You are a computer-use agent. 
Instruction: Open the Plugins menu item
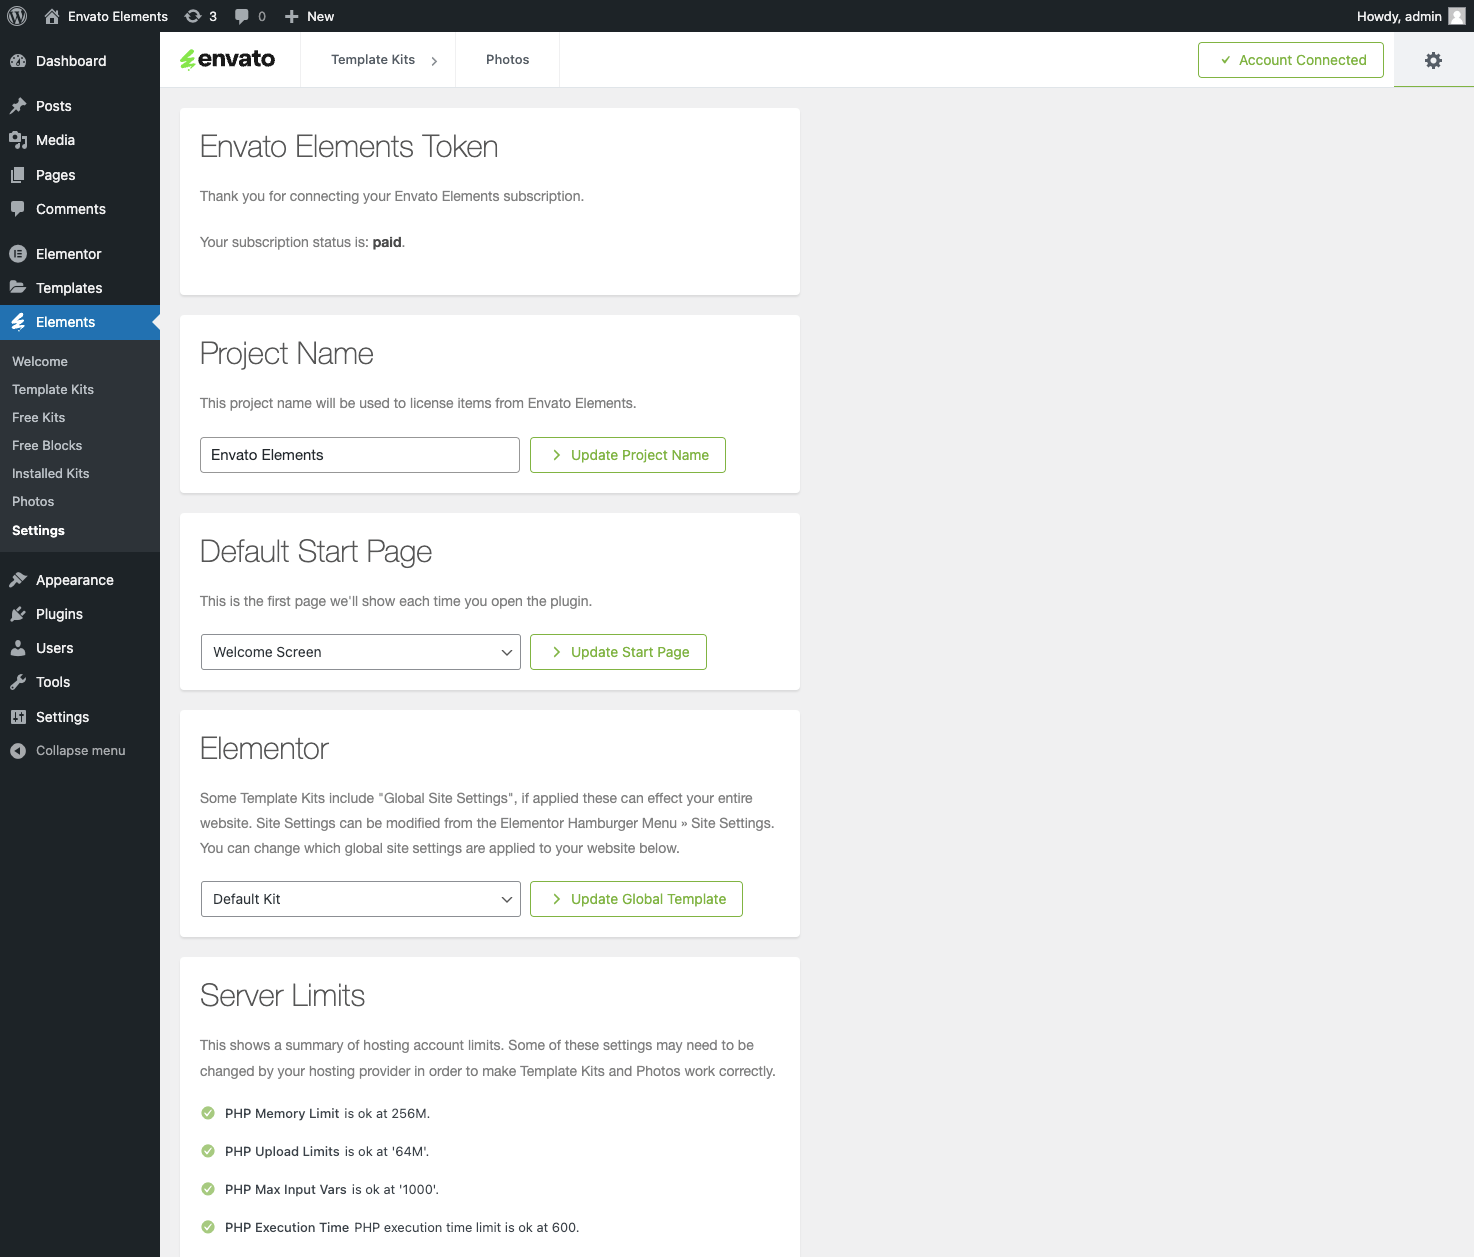pos(80,614)
